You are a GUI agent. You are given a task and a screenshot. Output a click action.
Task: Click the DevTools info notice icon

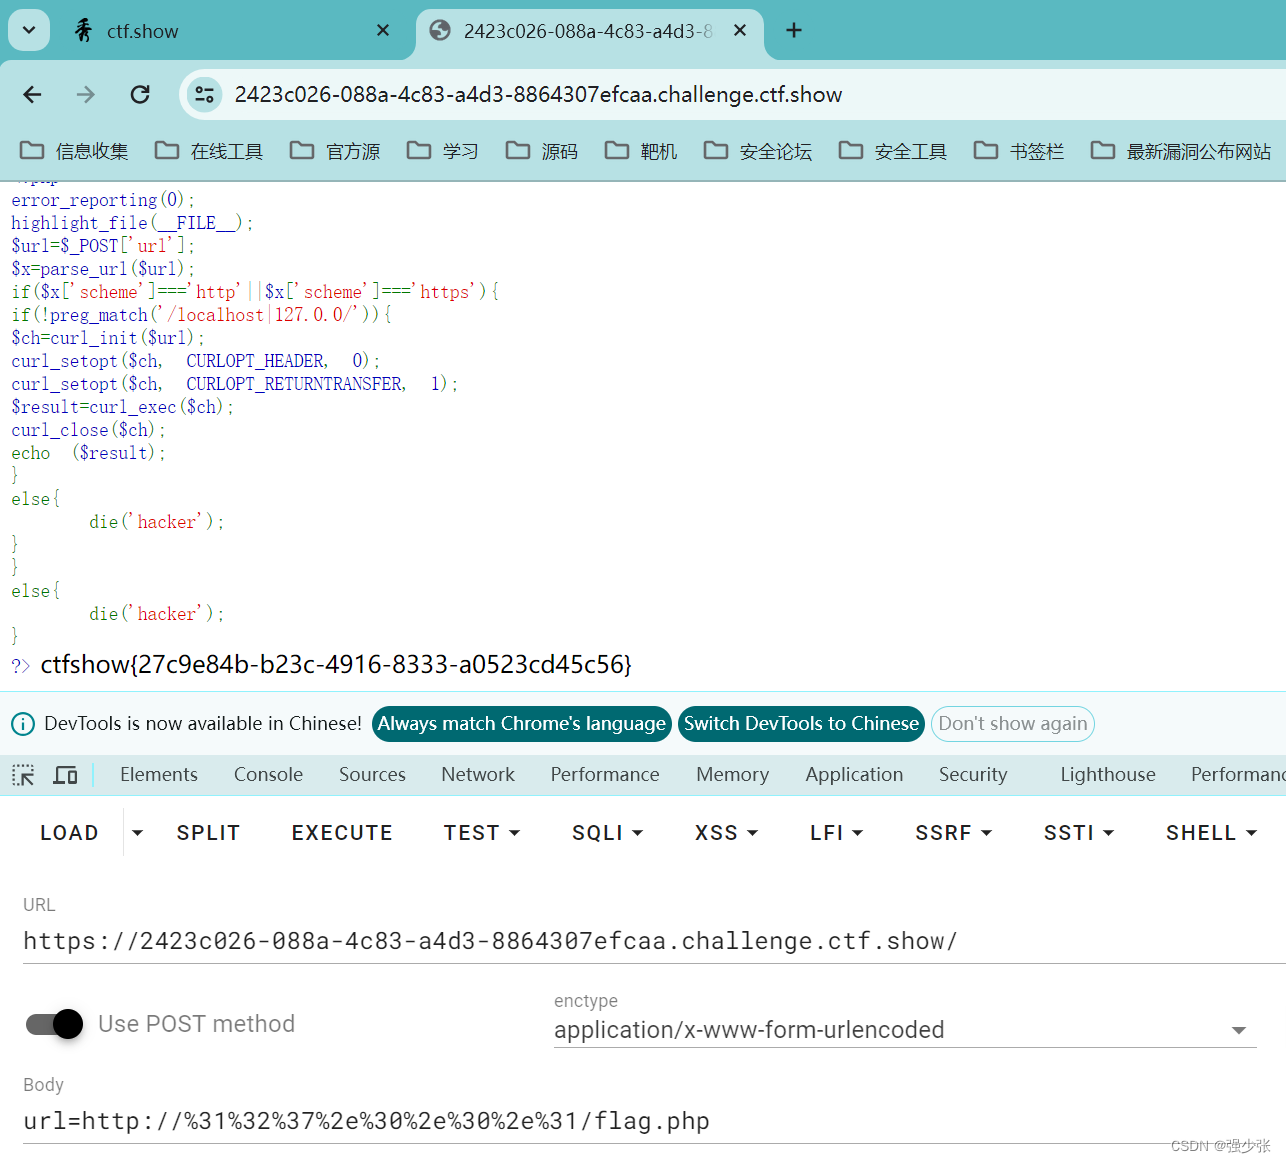click(23, 724)
